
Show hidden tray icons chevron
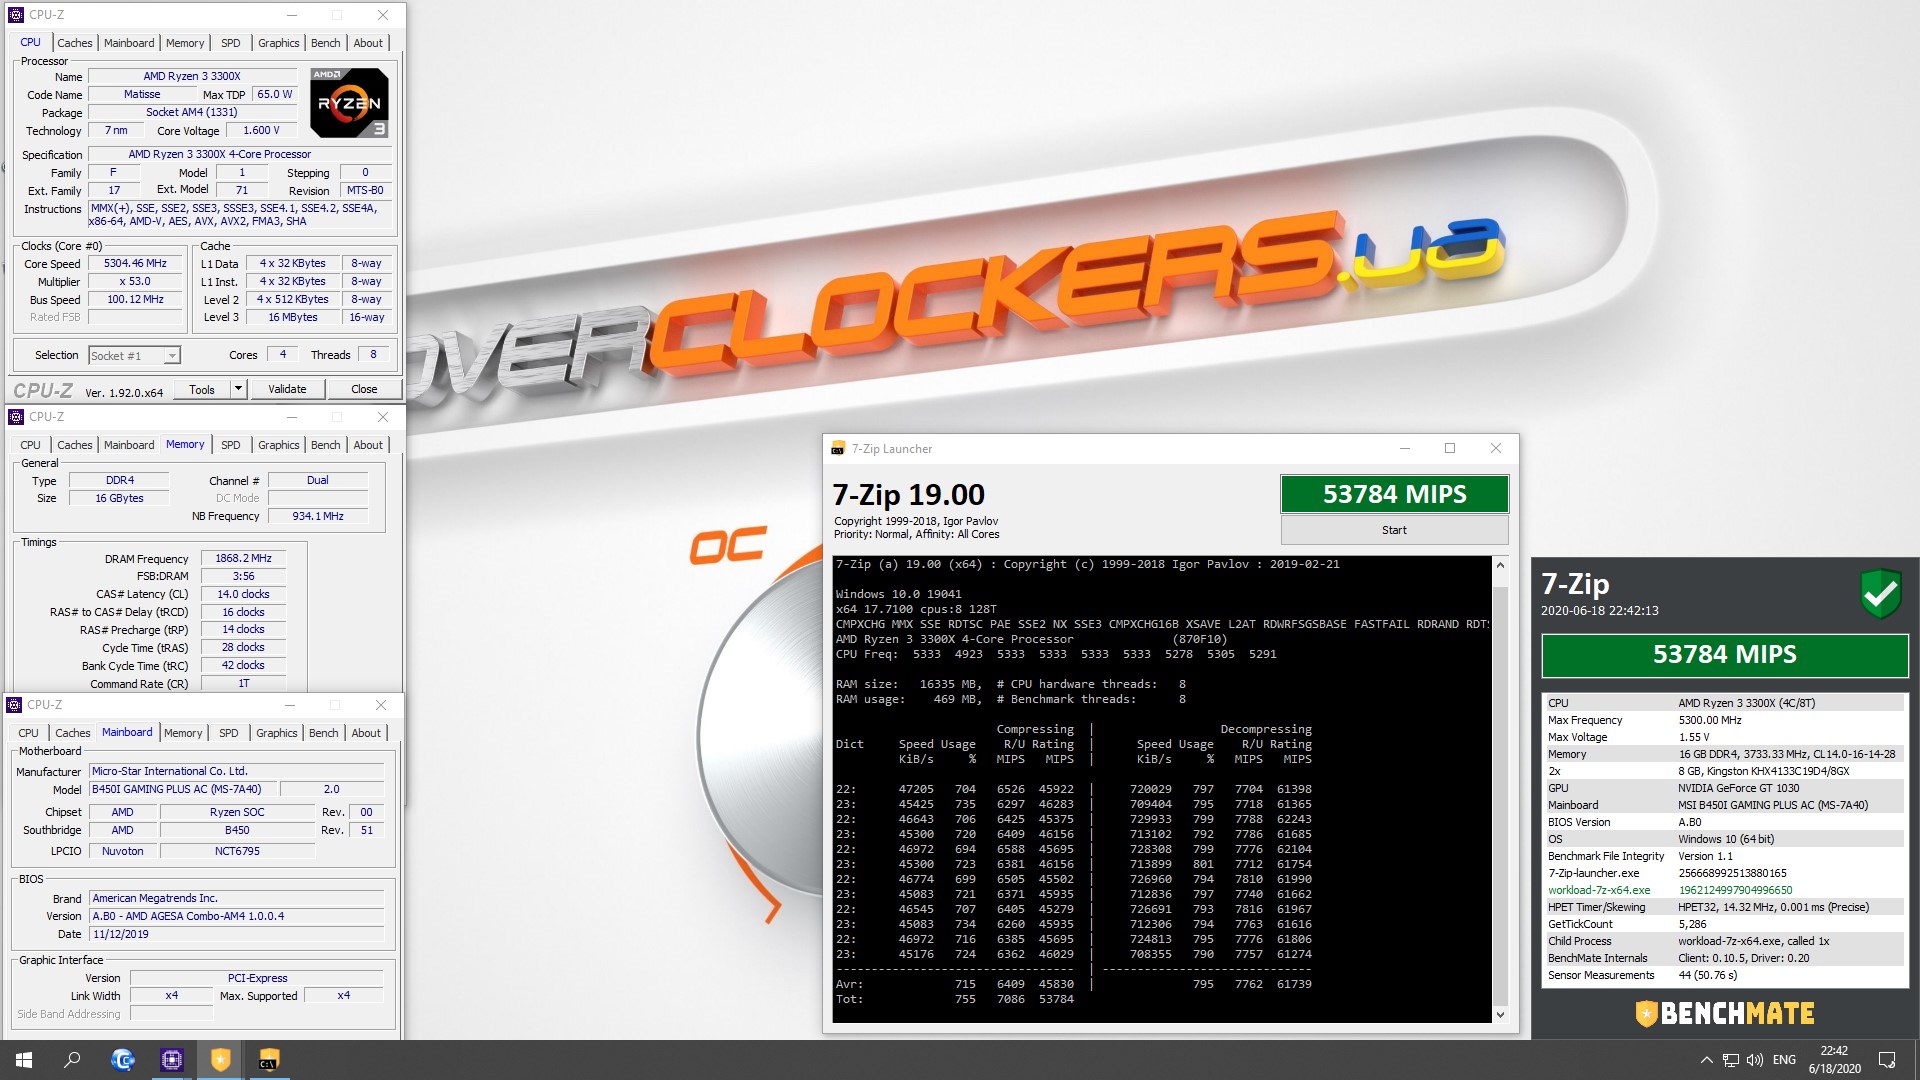click(1706, 1060)
